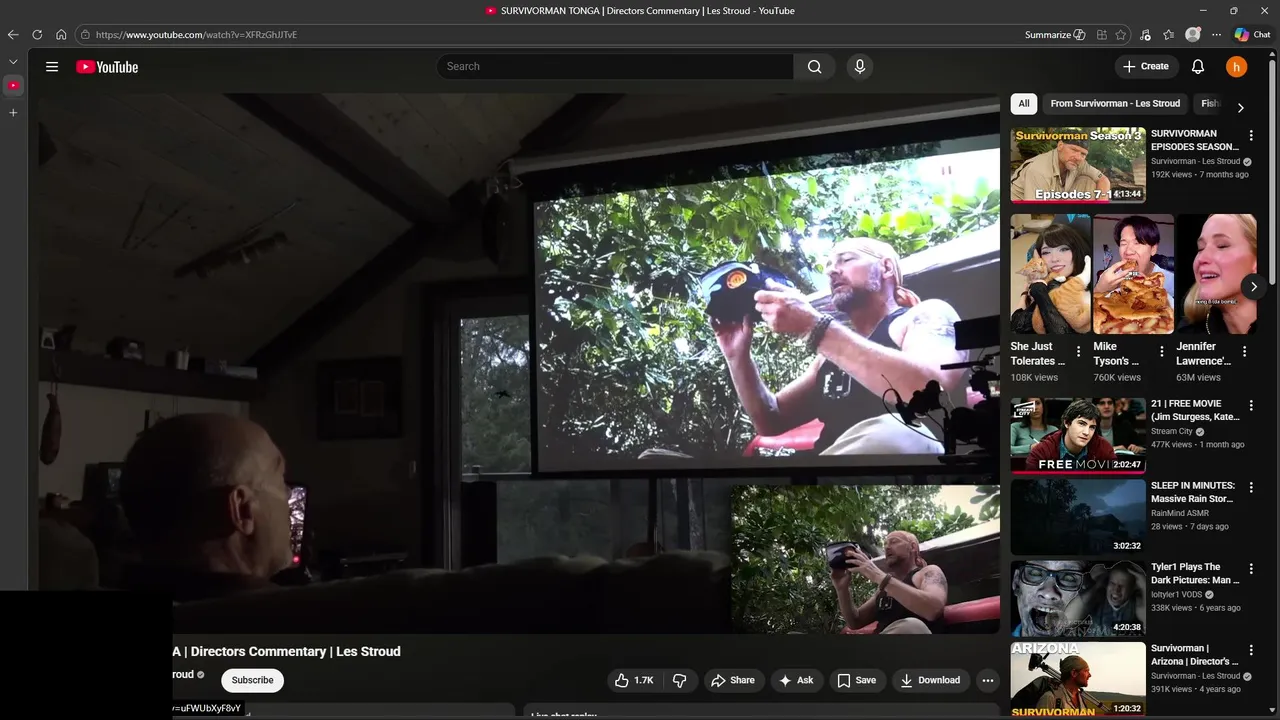Viewport: 1280px width, 720px height.
Task: Subscribe to the Les Stroud channel
Action: [x=253, y=680]
